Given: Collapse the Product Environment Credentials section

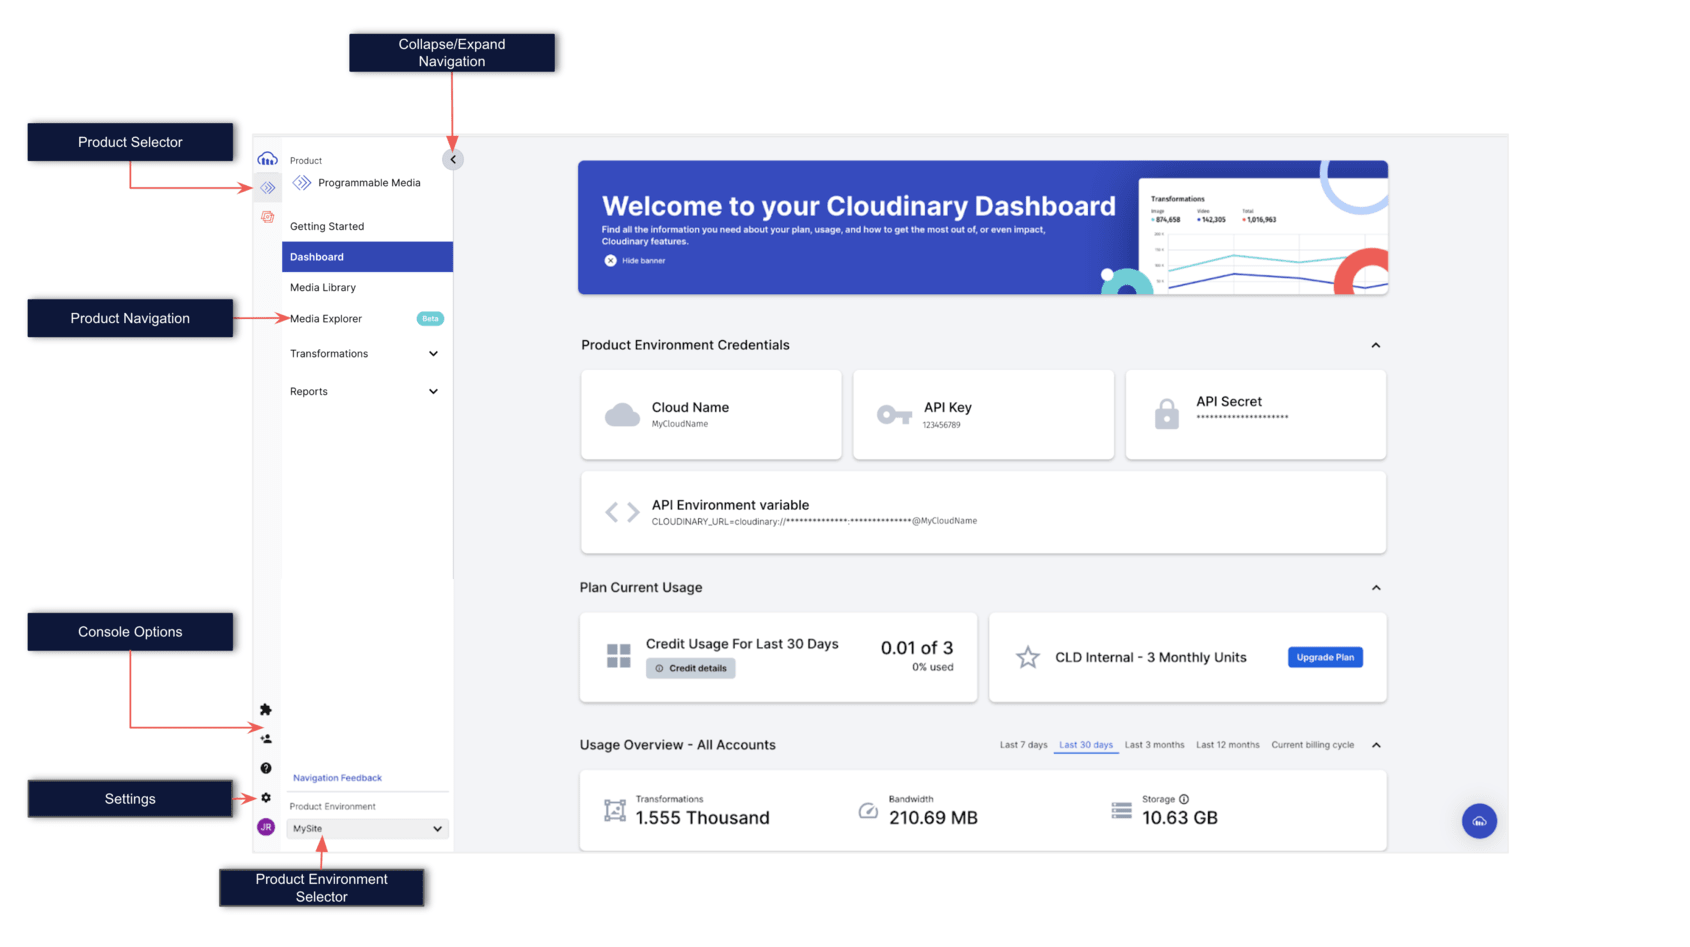Looking at the screenshot, I should coord(1376,344).
